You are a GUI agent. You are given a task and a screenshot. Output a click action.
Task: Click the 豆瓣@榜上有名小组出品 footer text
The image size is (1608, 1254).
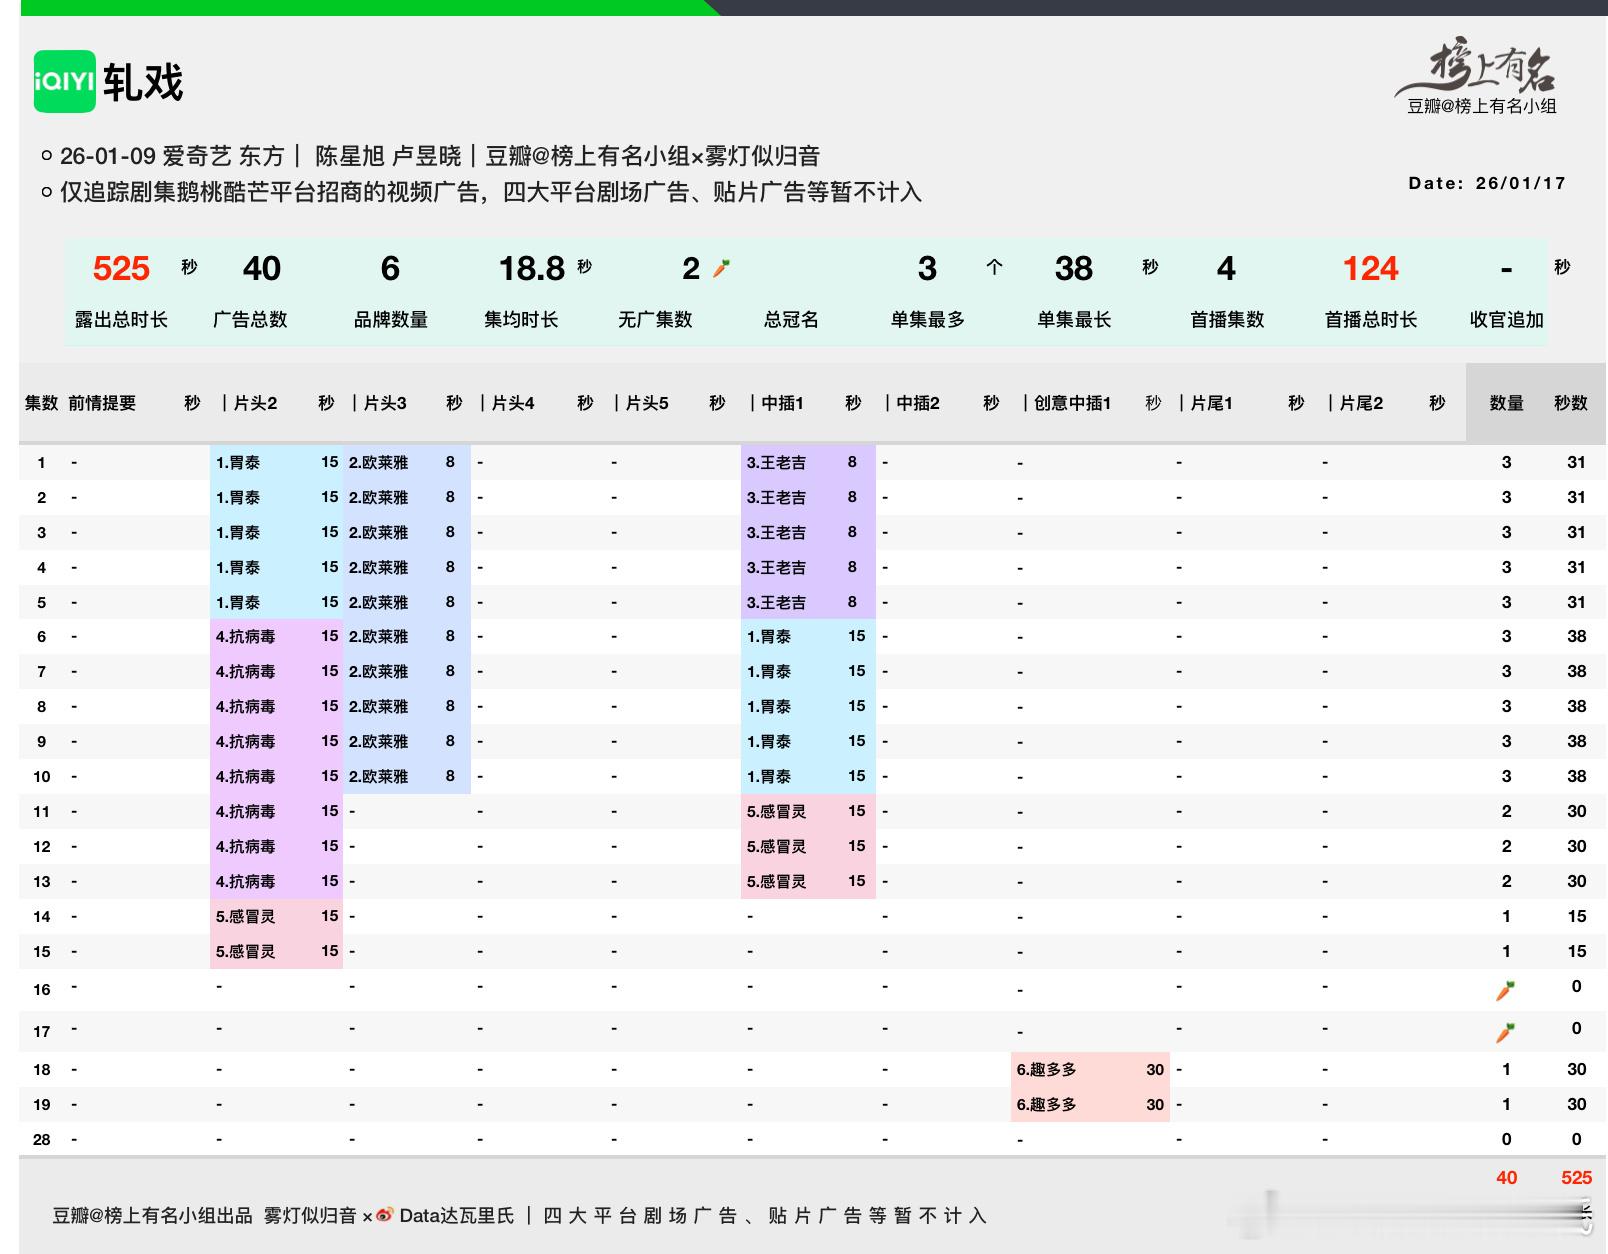tap(152, 1215)
